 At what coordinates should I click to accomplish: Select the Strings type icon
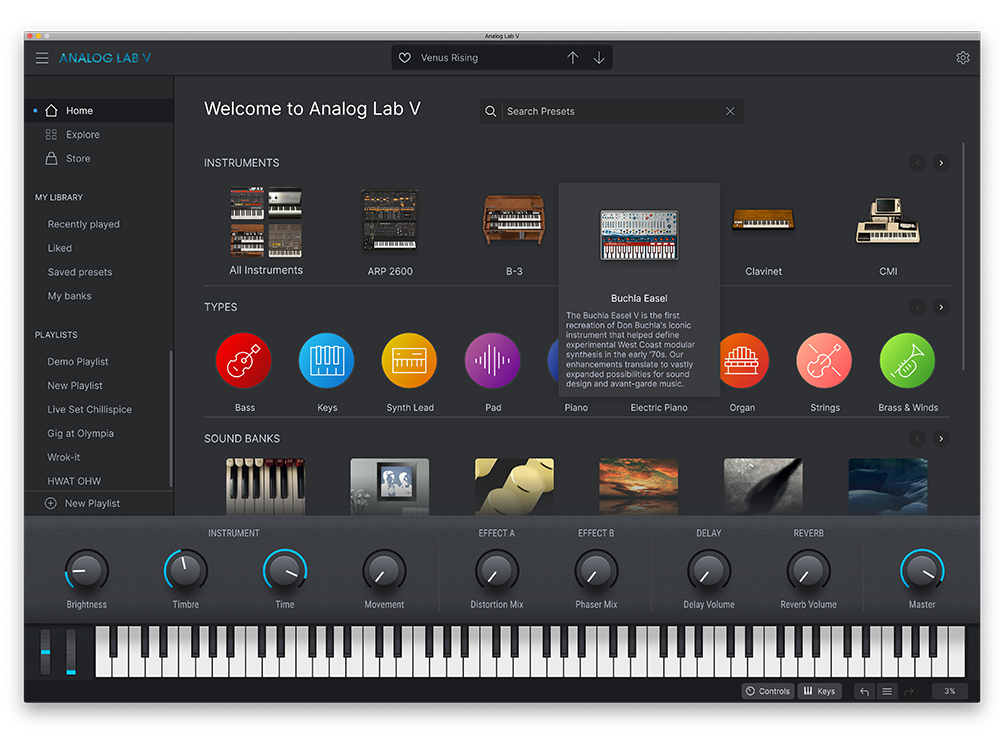click(x=824, y=360)
